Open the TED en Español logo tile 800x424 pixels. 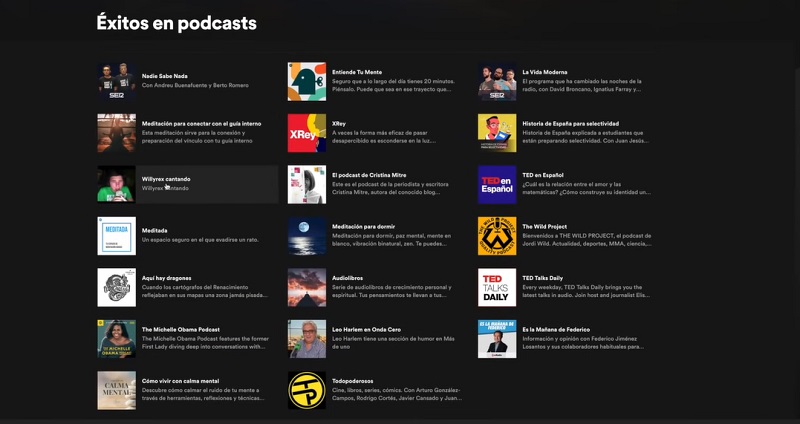(497, 185)
